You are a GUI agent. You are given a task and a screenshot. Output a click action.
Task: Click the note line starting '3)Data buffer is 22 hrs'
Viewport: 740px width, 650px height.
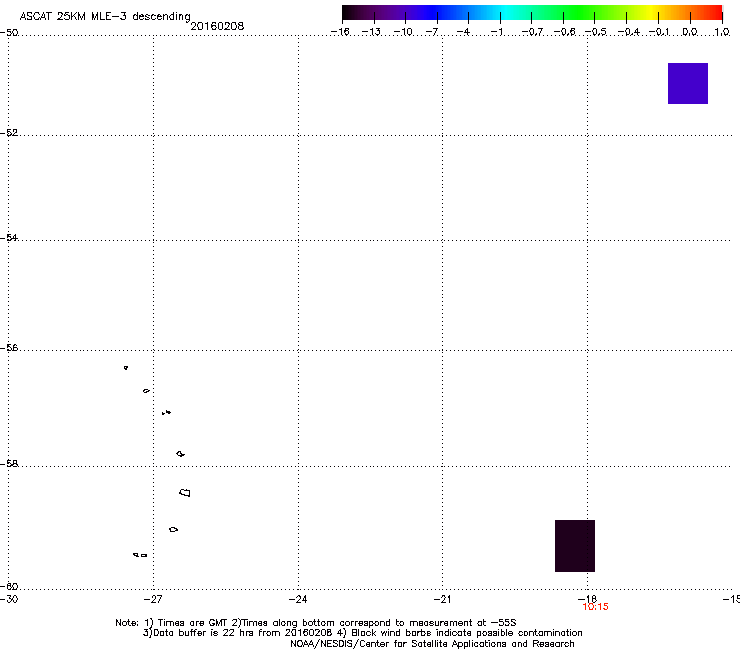point(362,633)
